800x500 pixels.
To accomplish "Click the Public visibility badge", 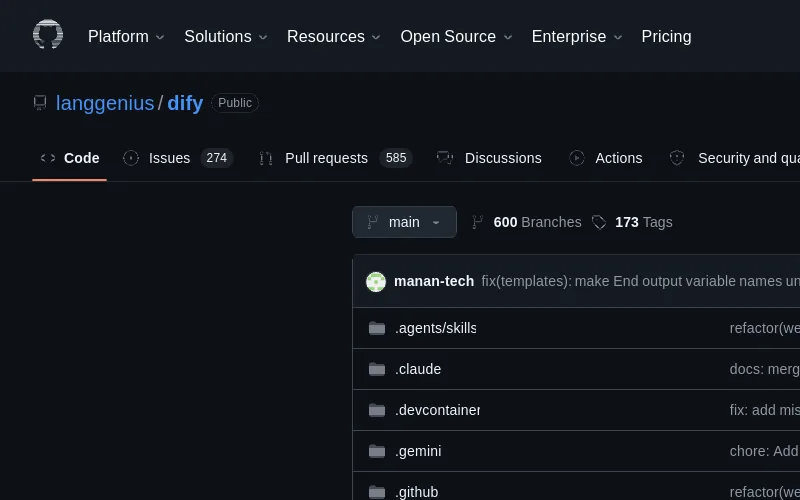I will click(x=235, y=103).
